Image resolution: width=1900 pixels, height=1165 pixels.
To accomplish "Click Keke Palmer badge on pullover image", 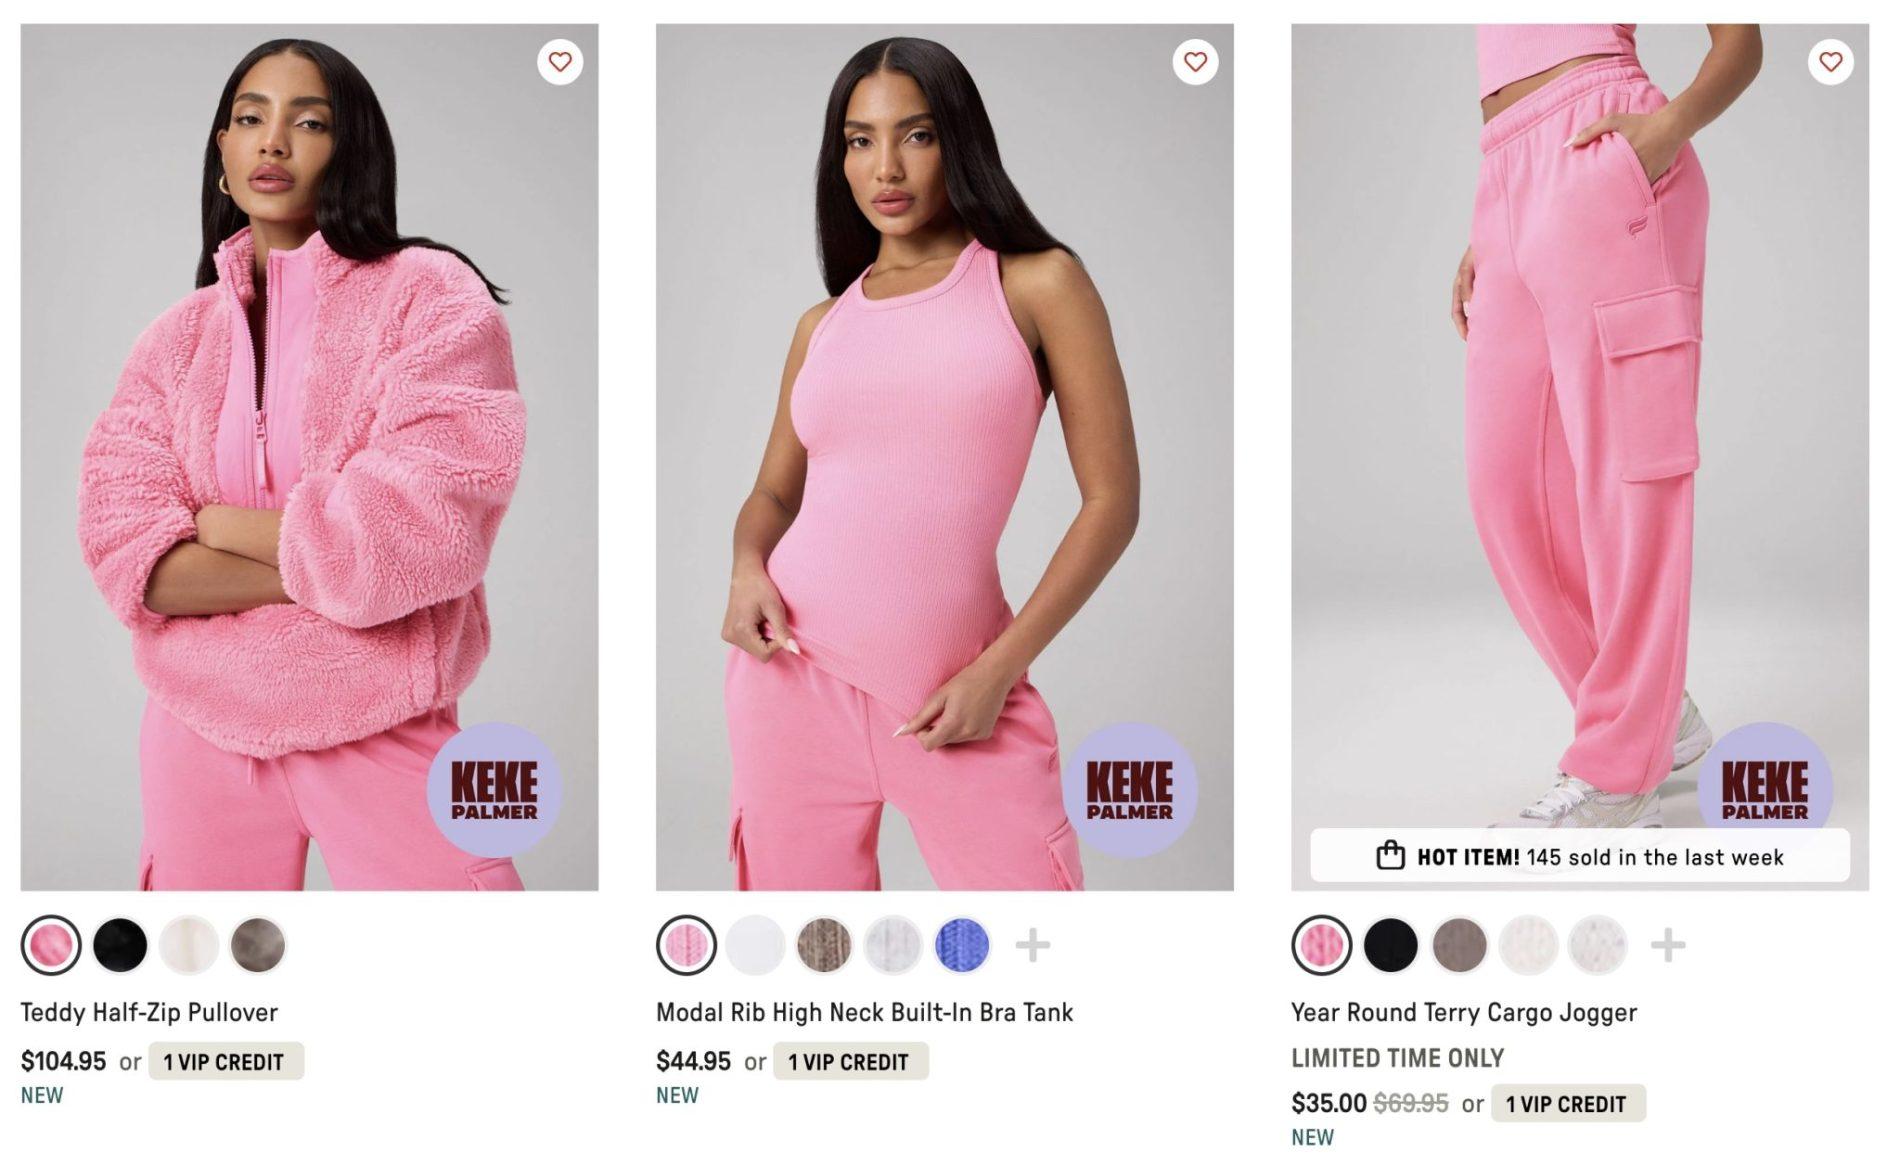I will [x=494, y=790].
